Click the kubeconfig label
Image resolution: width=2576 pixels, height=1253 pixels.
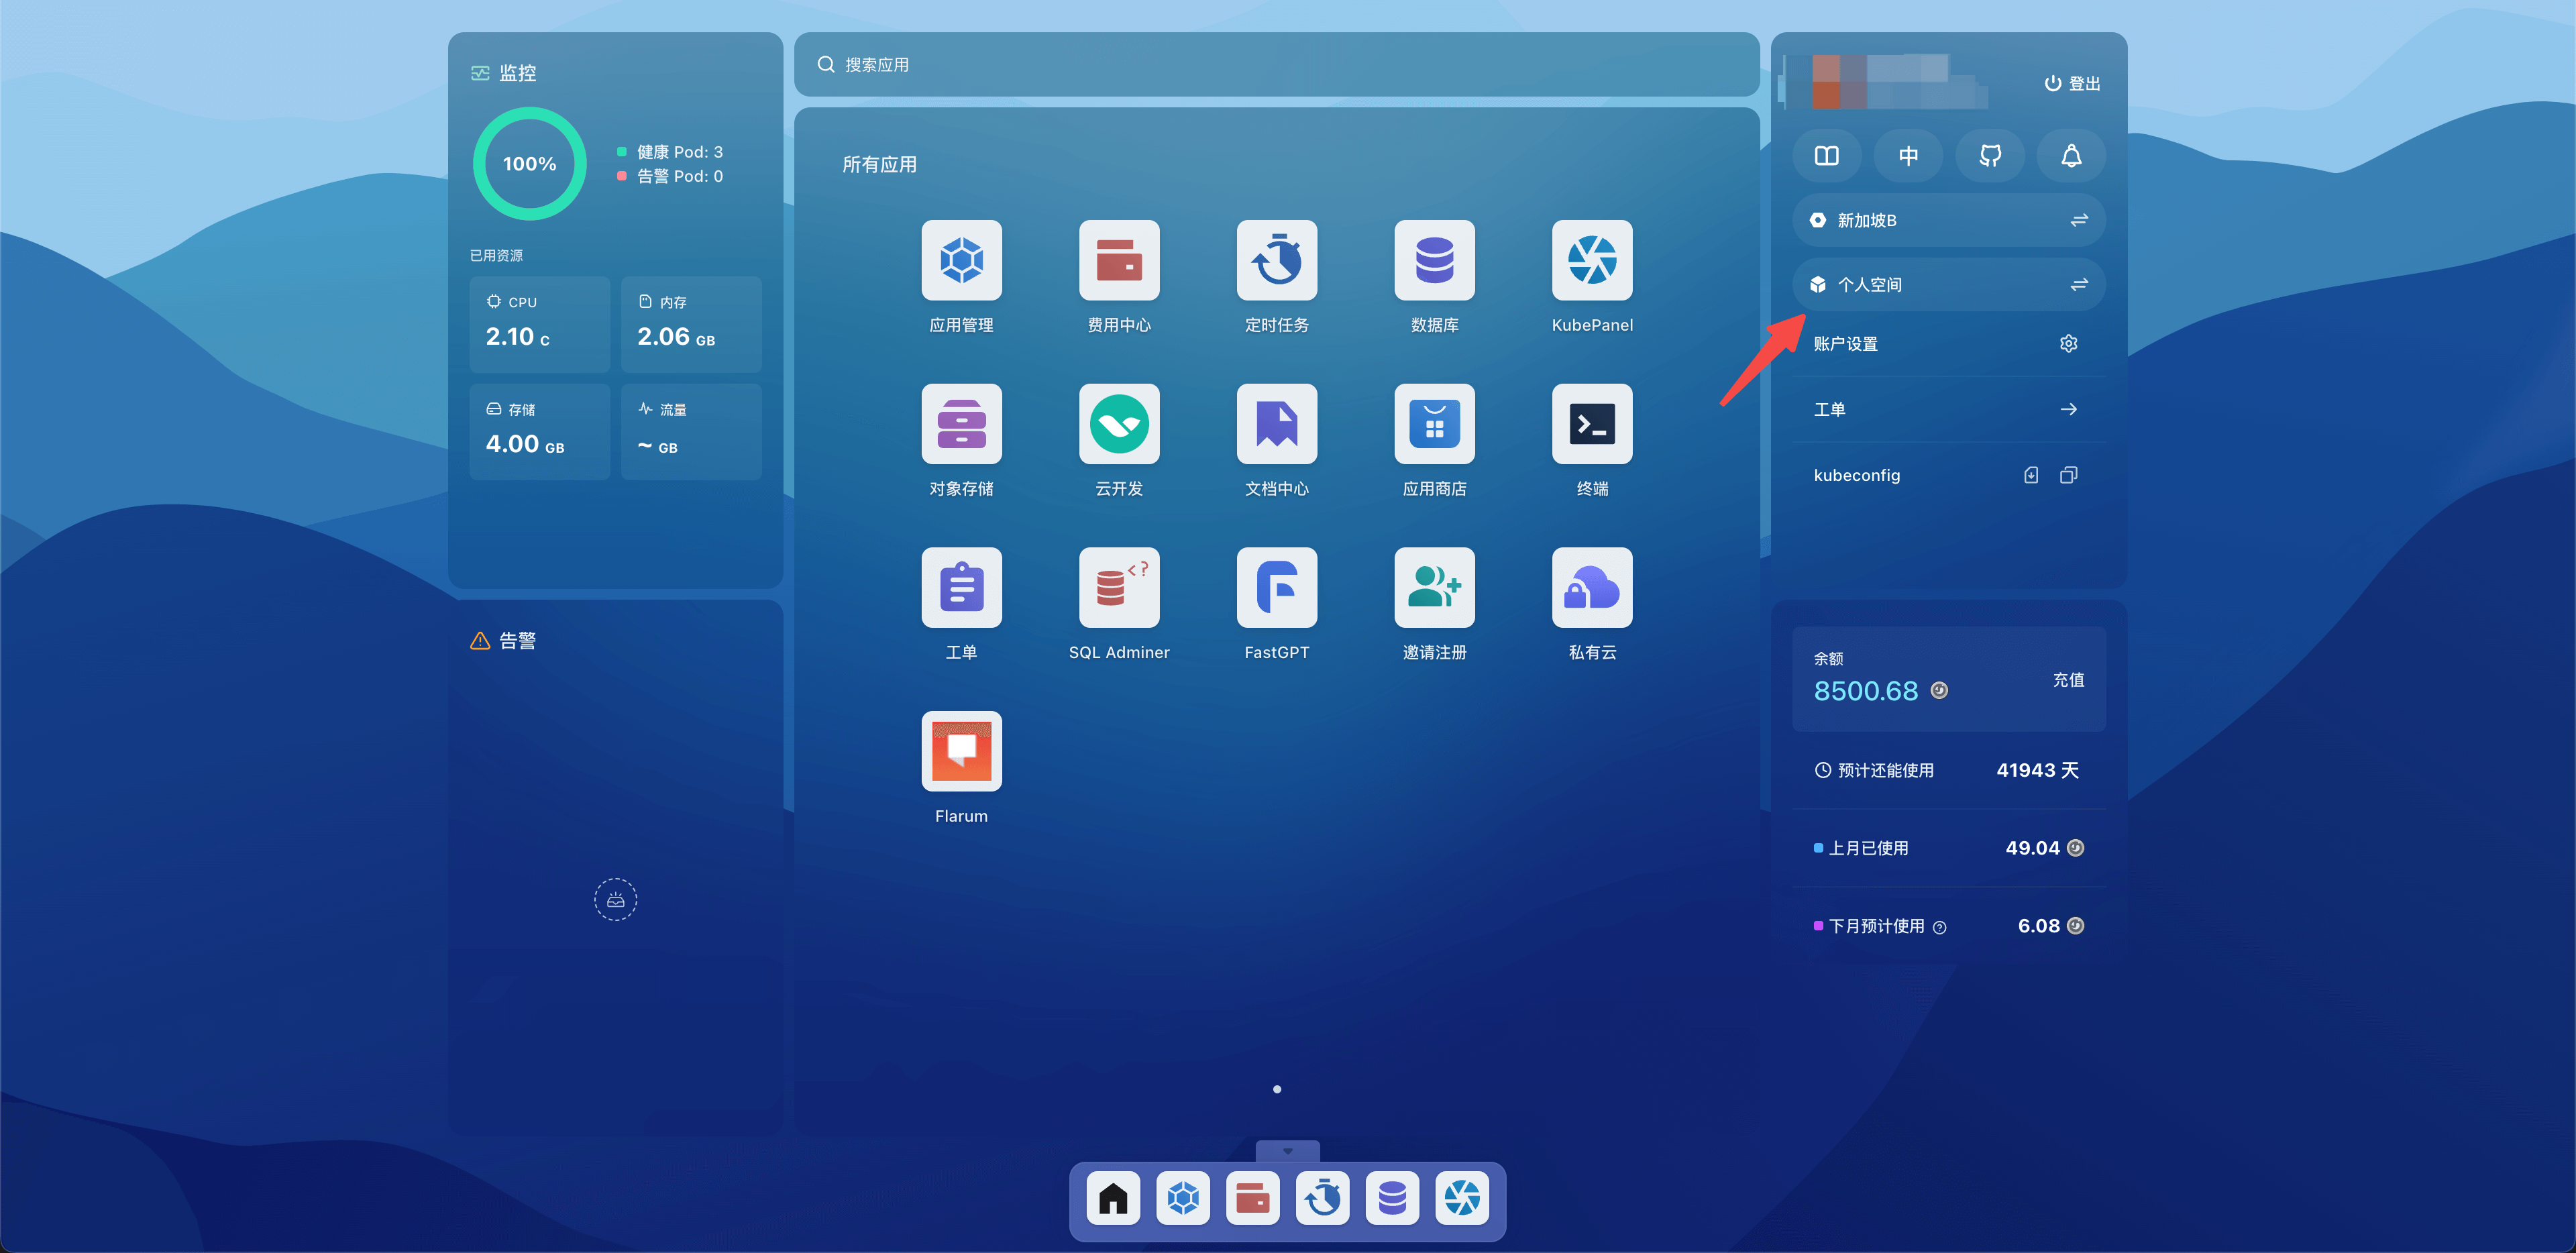pos(1857,476)
